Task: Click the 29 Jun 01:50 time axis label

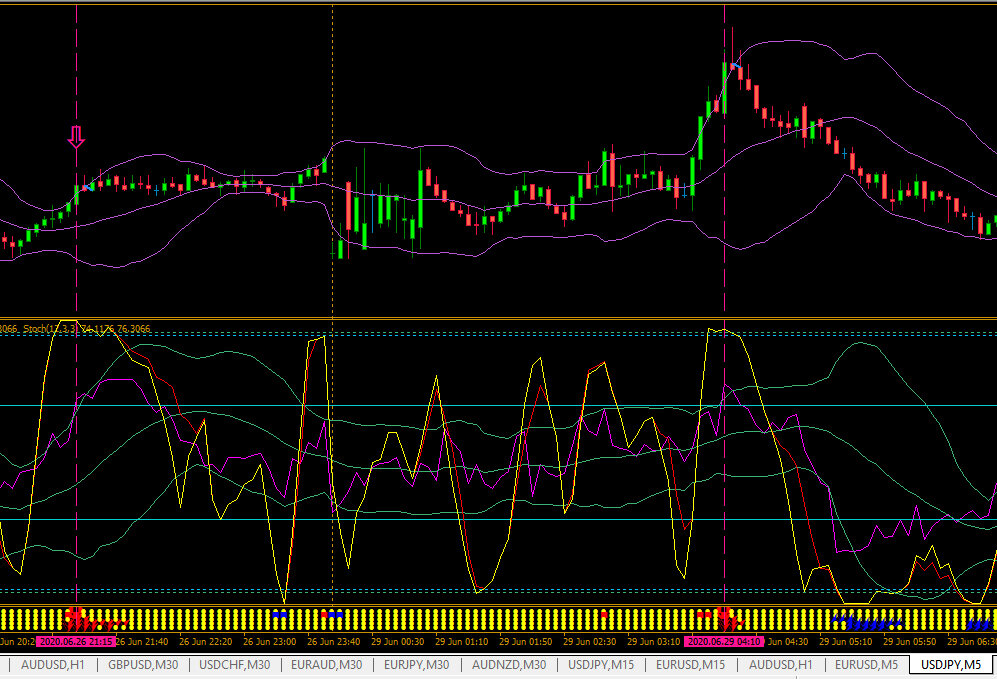Action: 526,641
